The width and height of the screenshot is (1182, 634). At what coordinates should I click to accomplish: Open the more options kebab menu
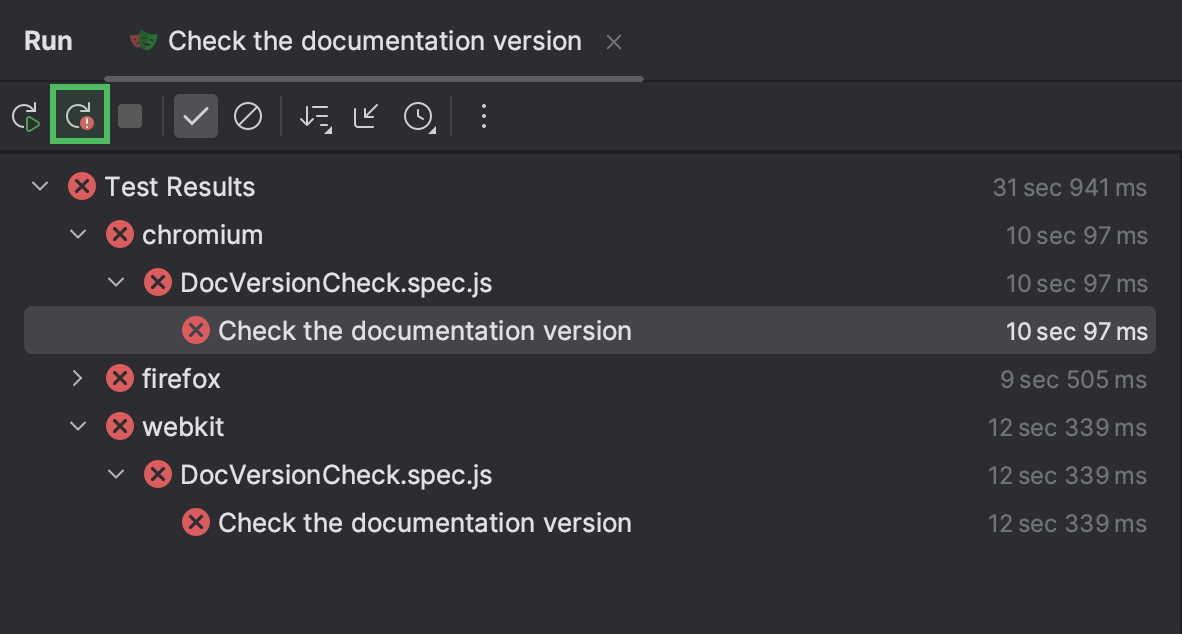tap(483, 115)
